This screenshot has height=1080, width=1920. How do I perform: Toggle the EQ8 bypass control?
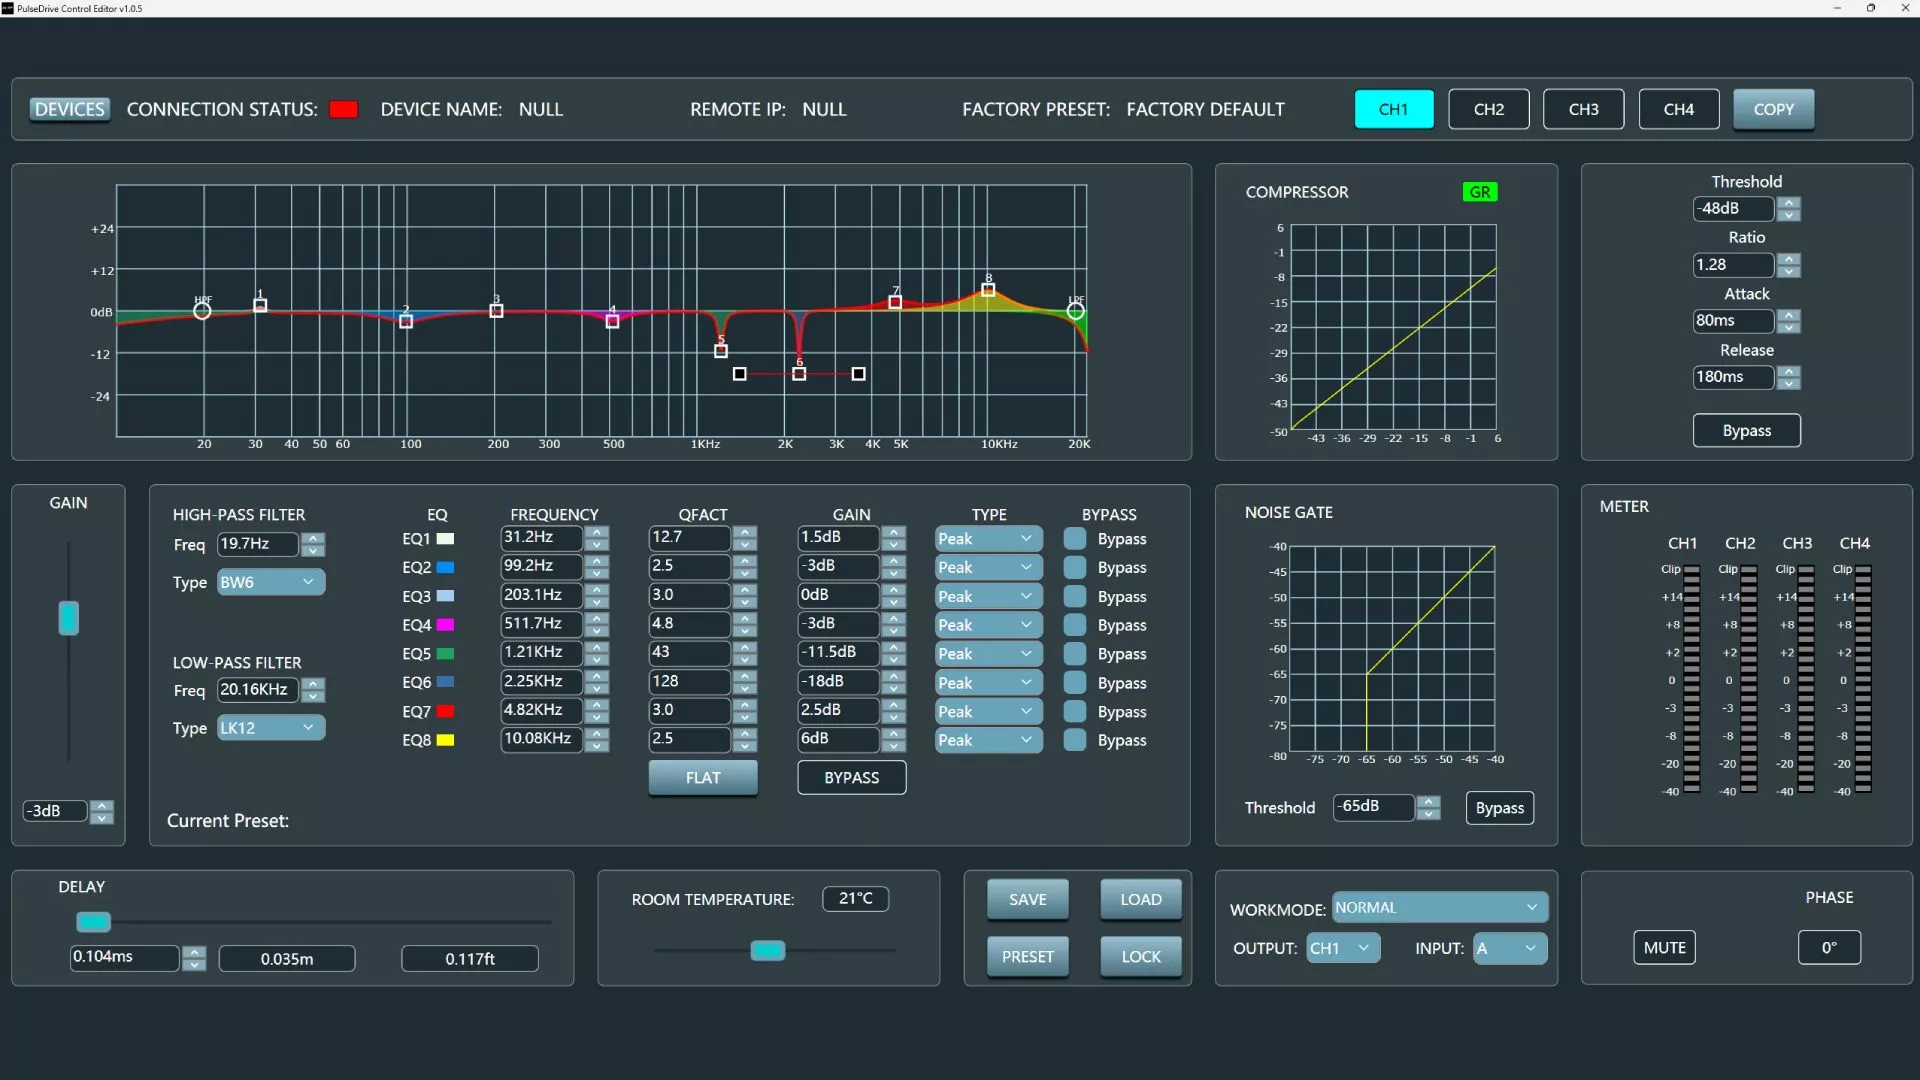tap(1075, 740)
